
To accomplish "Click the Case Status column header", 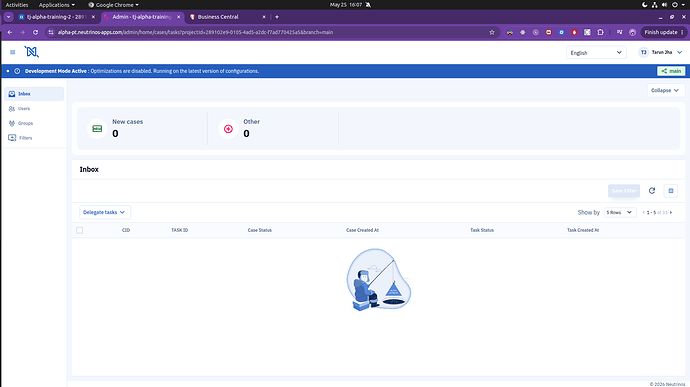I will 260,230.
